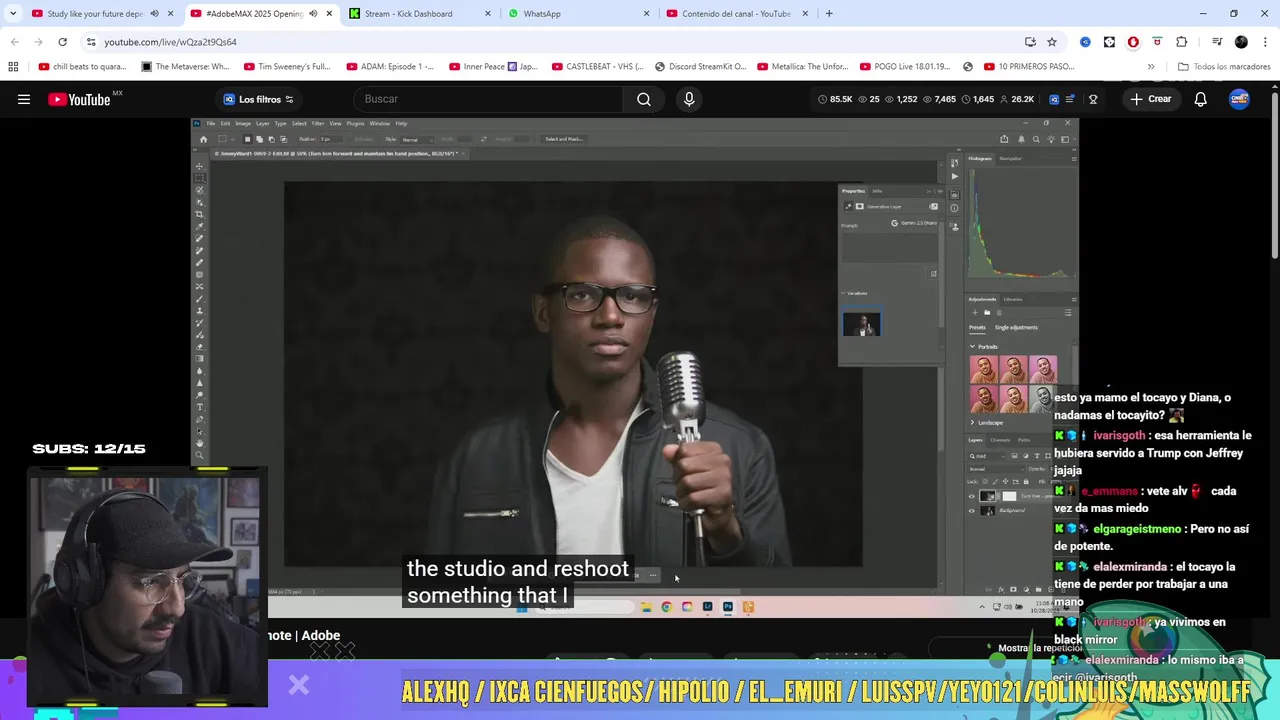
Task: Click the Photoshop search icon at top right
Action: [x=1036, y=139]
